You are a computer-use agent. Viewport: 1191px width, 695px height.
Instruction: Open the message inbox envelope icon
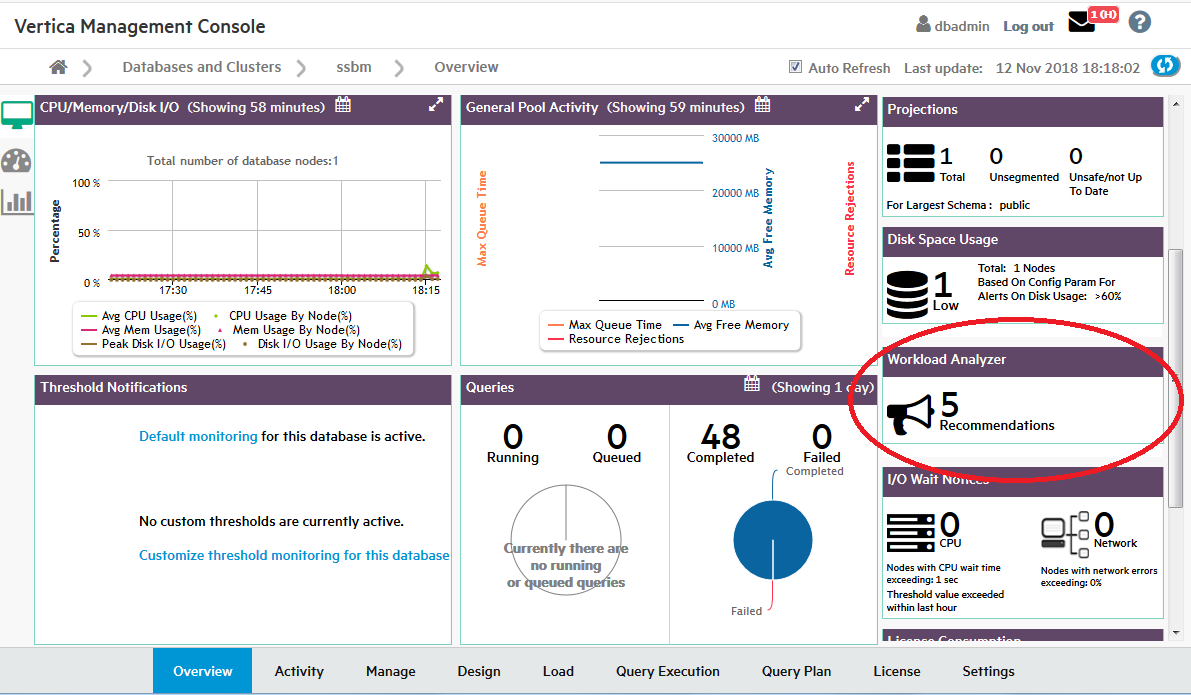click(1081, 23)
